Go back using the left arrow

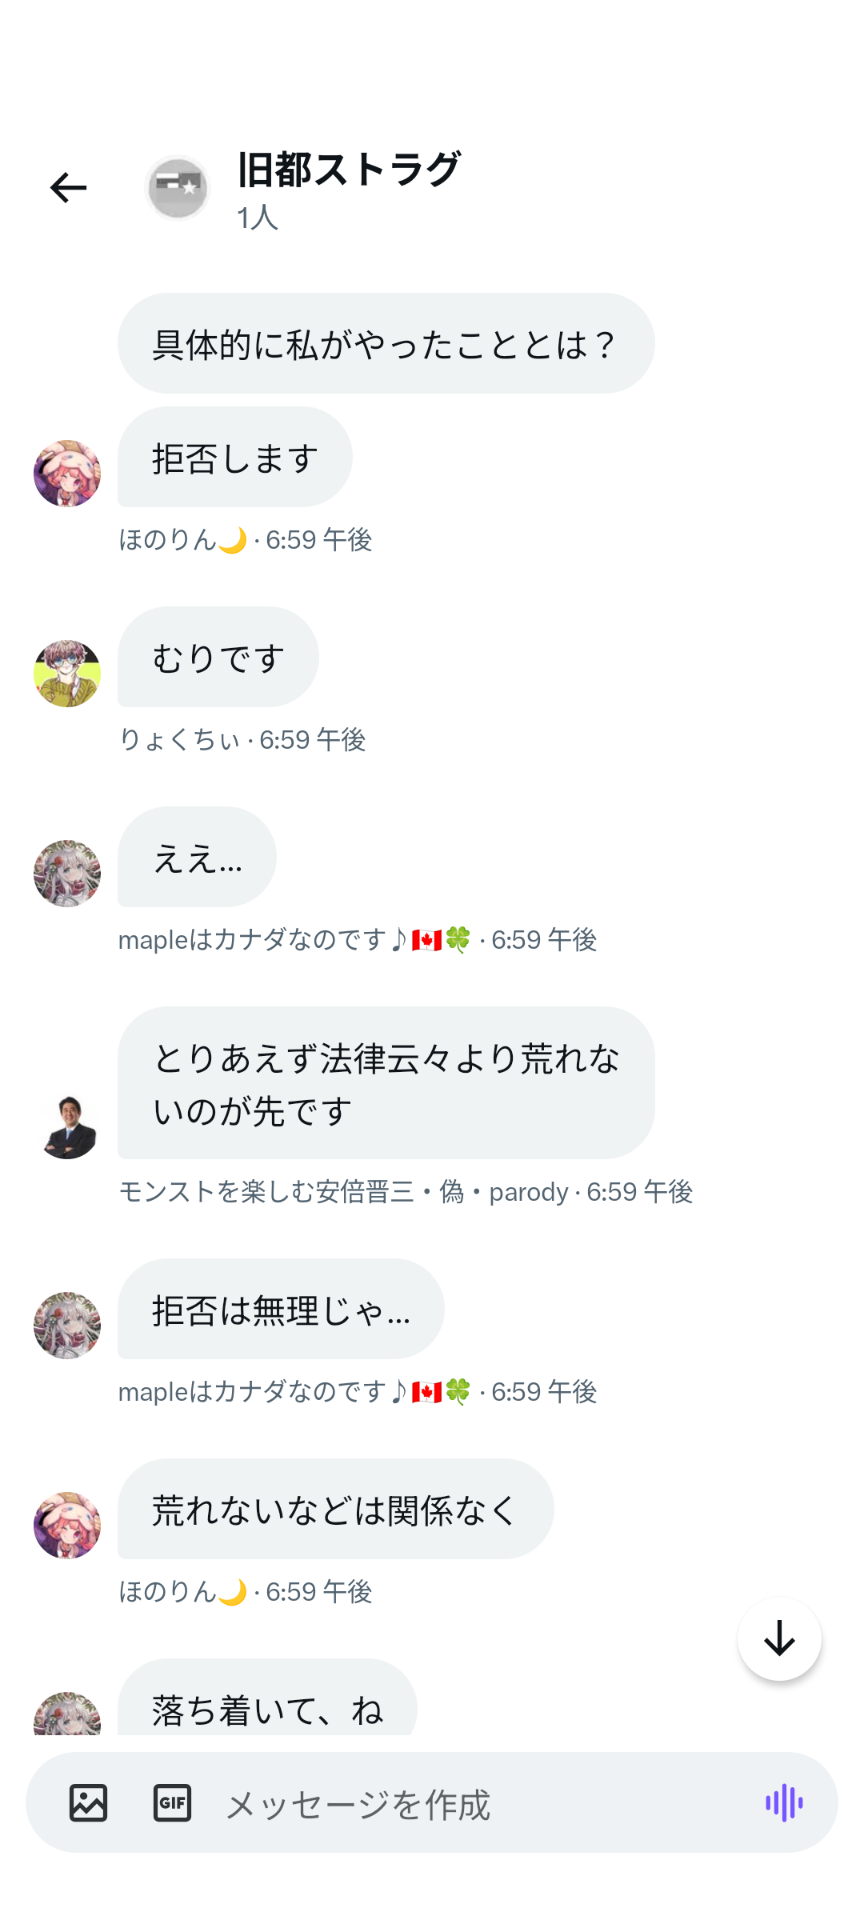coord(68,187)
